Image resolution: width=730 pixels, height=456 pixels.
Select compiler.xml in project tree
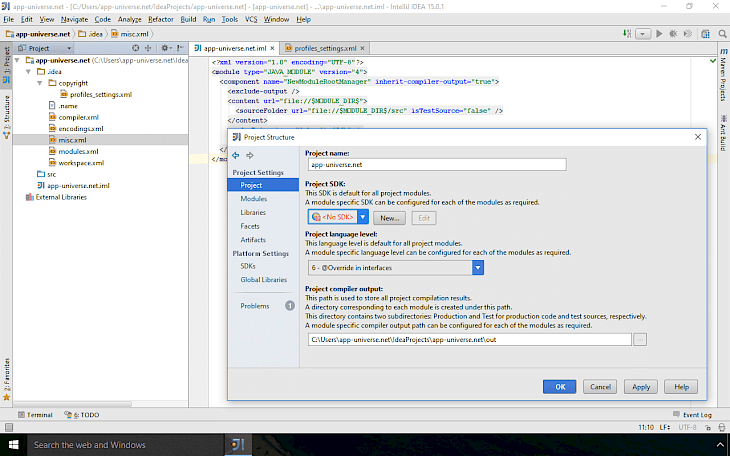[78, 117]
